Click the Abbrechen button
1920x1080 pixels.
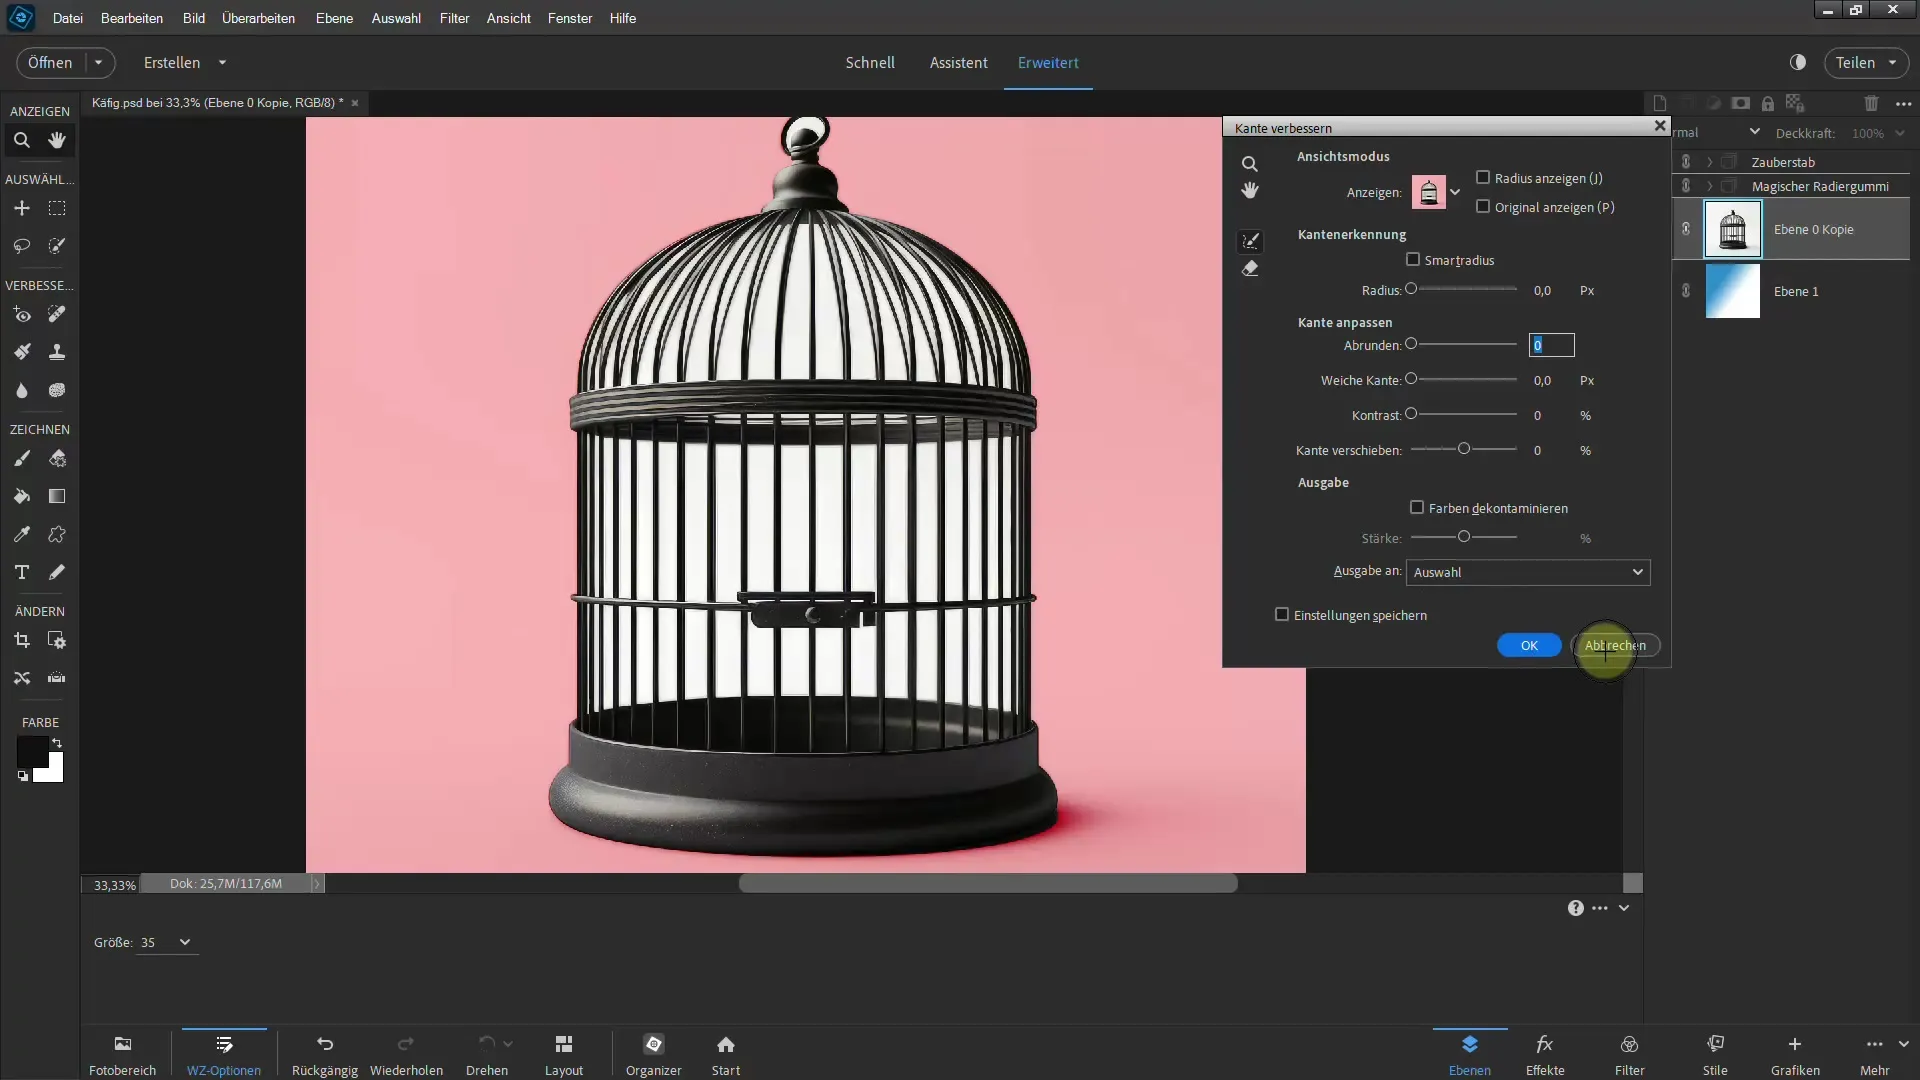(1615, 646)
